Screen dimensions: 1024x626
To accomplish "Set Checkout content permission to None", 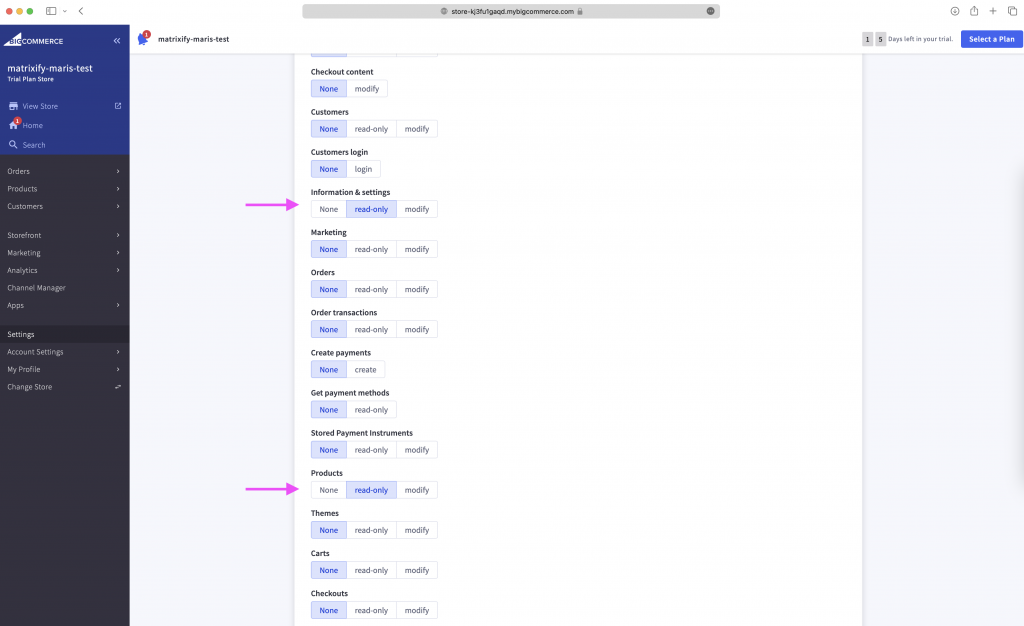I will point(328,88).
